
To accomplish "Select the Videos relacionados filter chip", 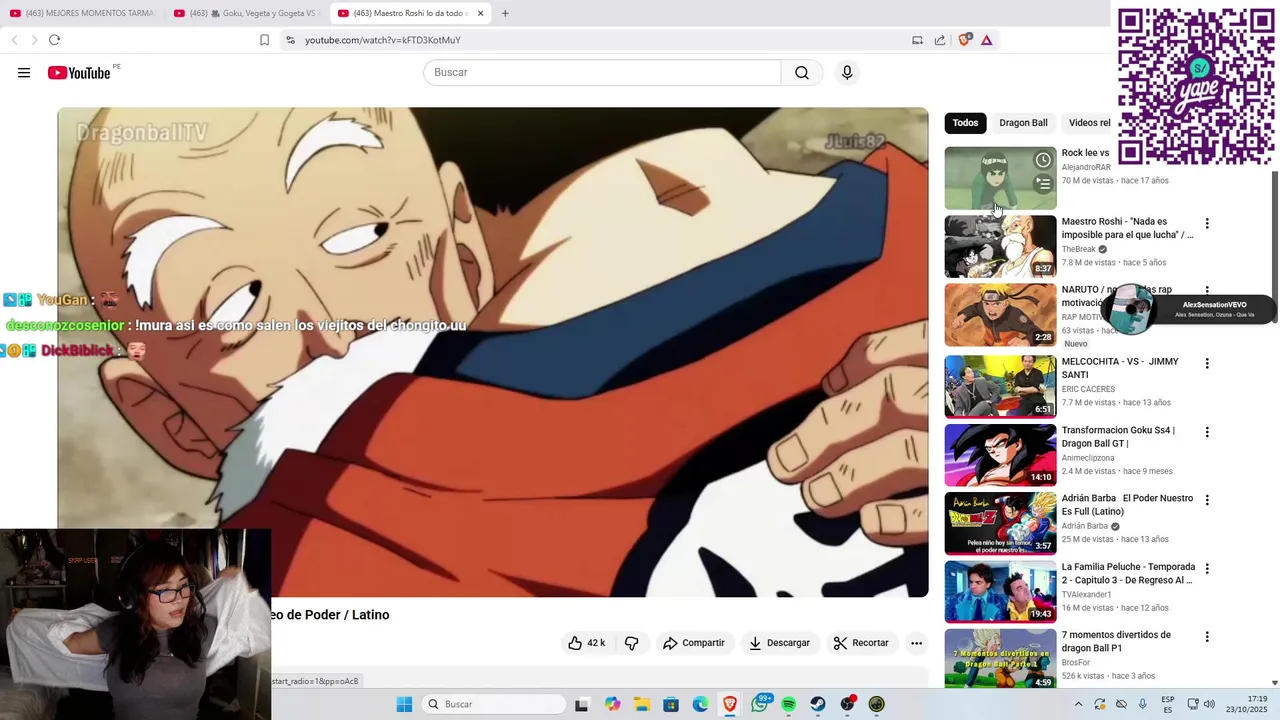I will point(1088,123).
